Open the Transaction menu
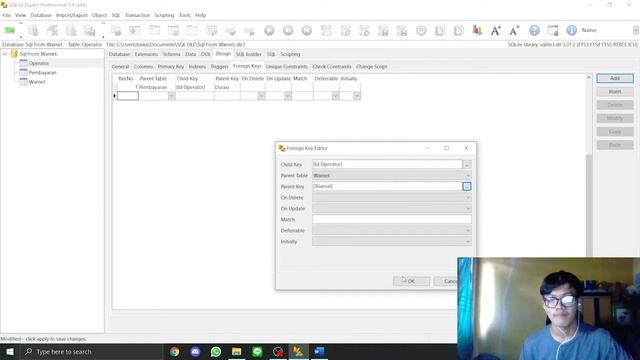 [137, 15]
